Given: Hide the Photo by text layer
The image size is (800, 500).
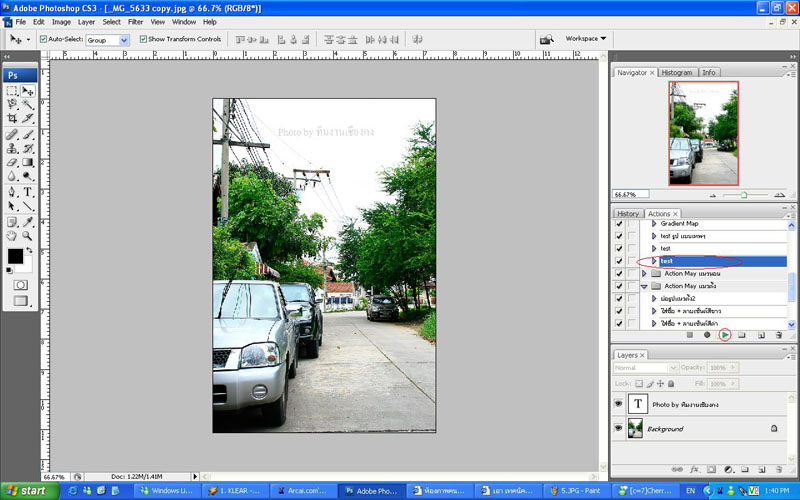Looking at the screenshot, I should click(x=618, y=404).
